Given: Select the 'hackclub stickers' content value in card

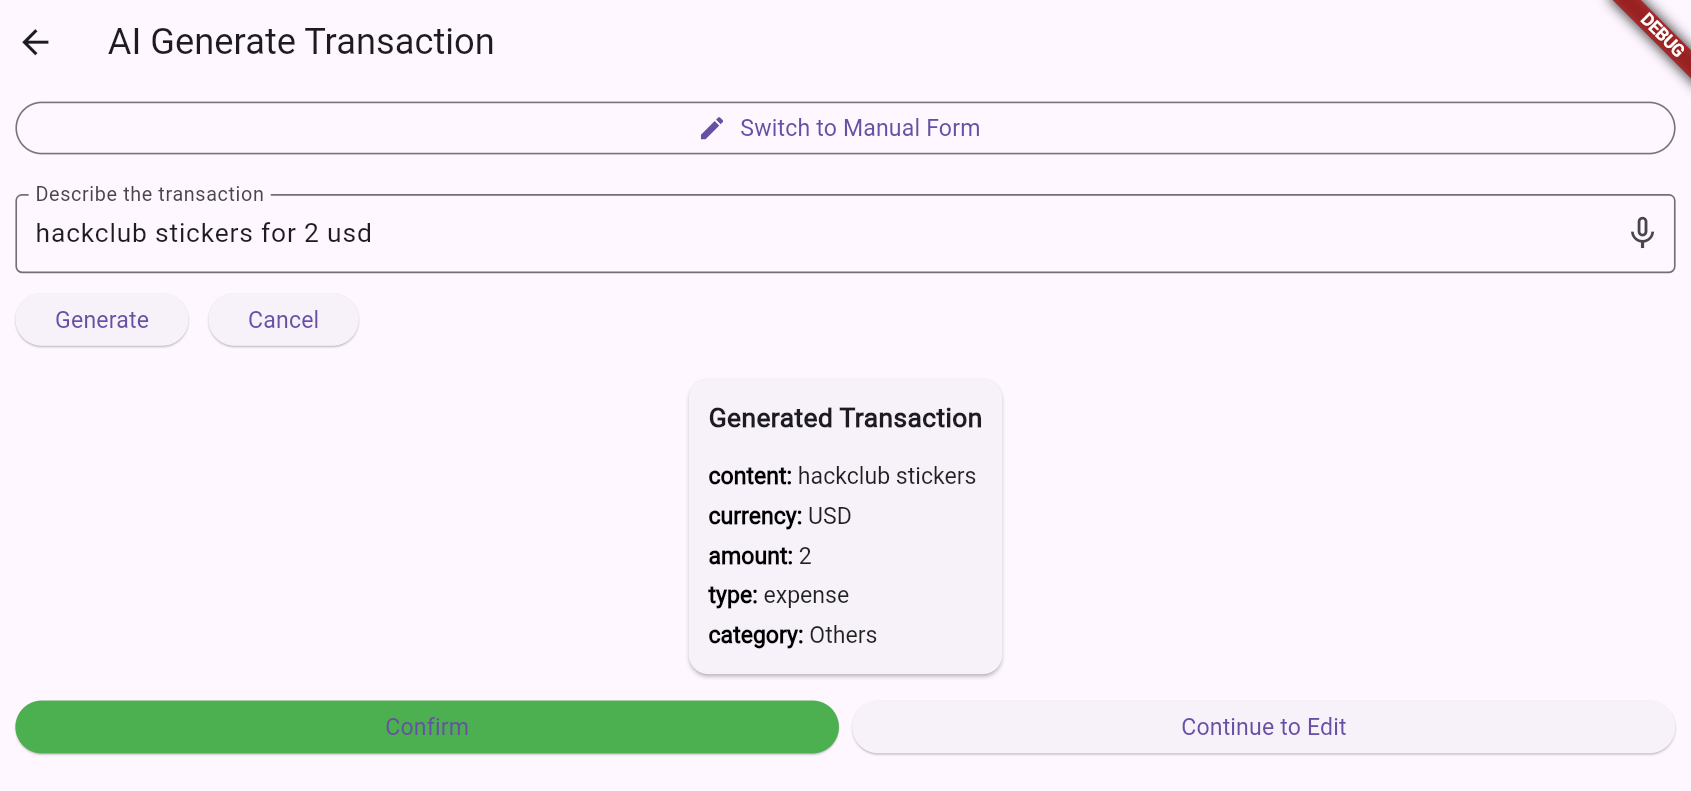Looking at the screenshot, I should 886,476.
